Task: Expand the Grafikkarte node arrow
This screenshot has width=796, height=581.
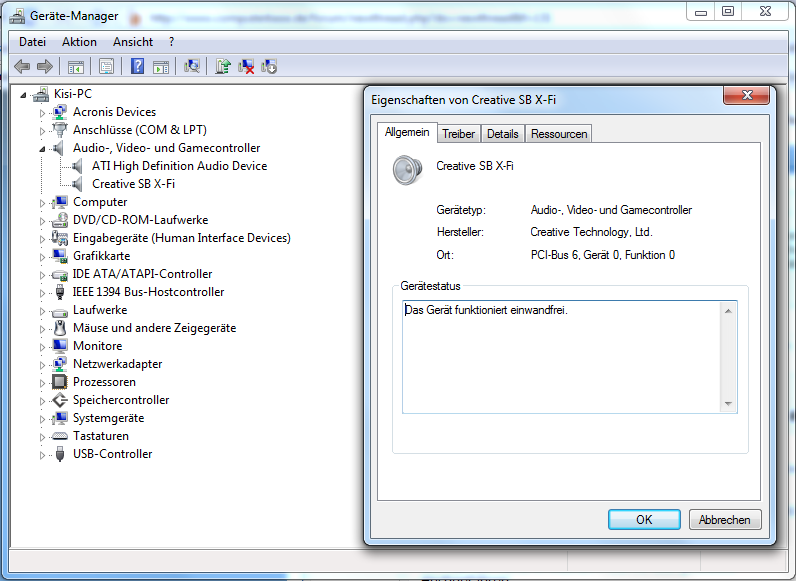Action: [42, 257]
